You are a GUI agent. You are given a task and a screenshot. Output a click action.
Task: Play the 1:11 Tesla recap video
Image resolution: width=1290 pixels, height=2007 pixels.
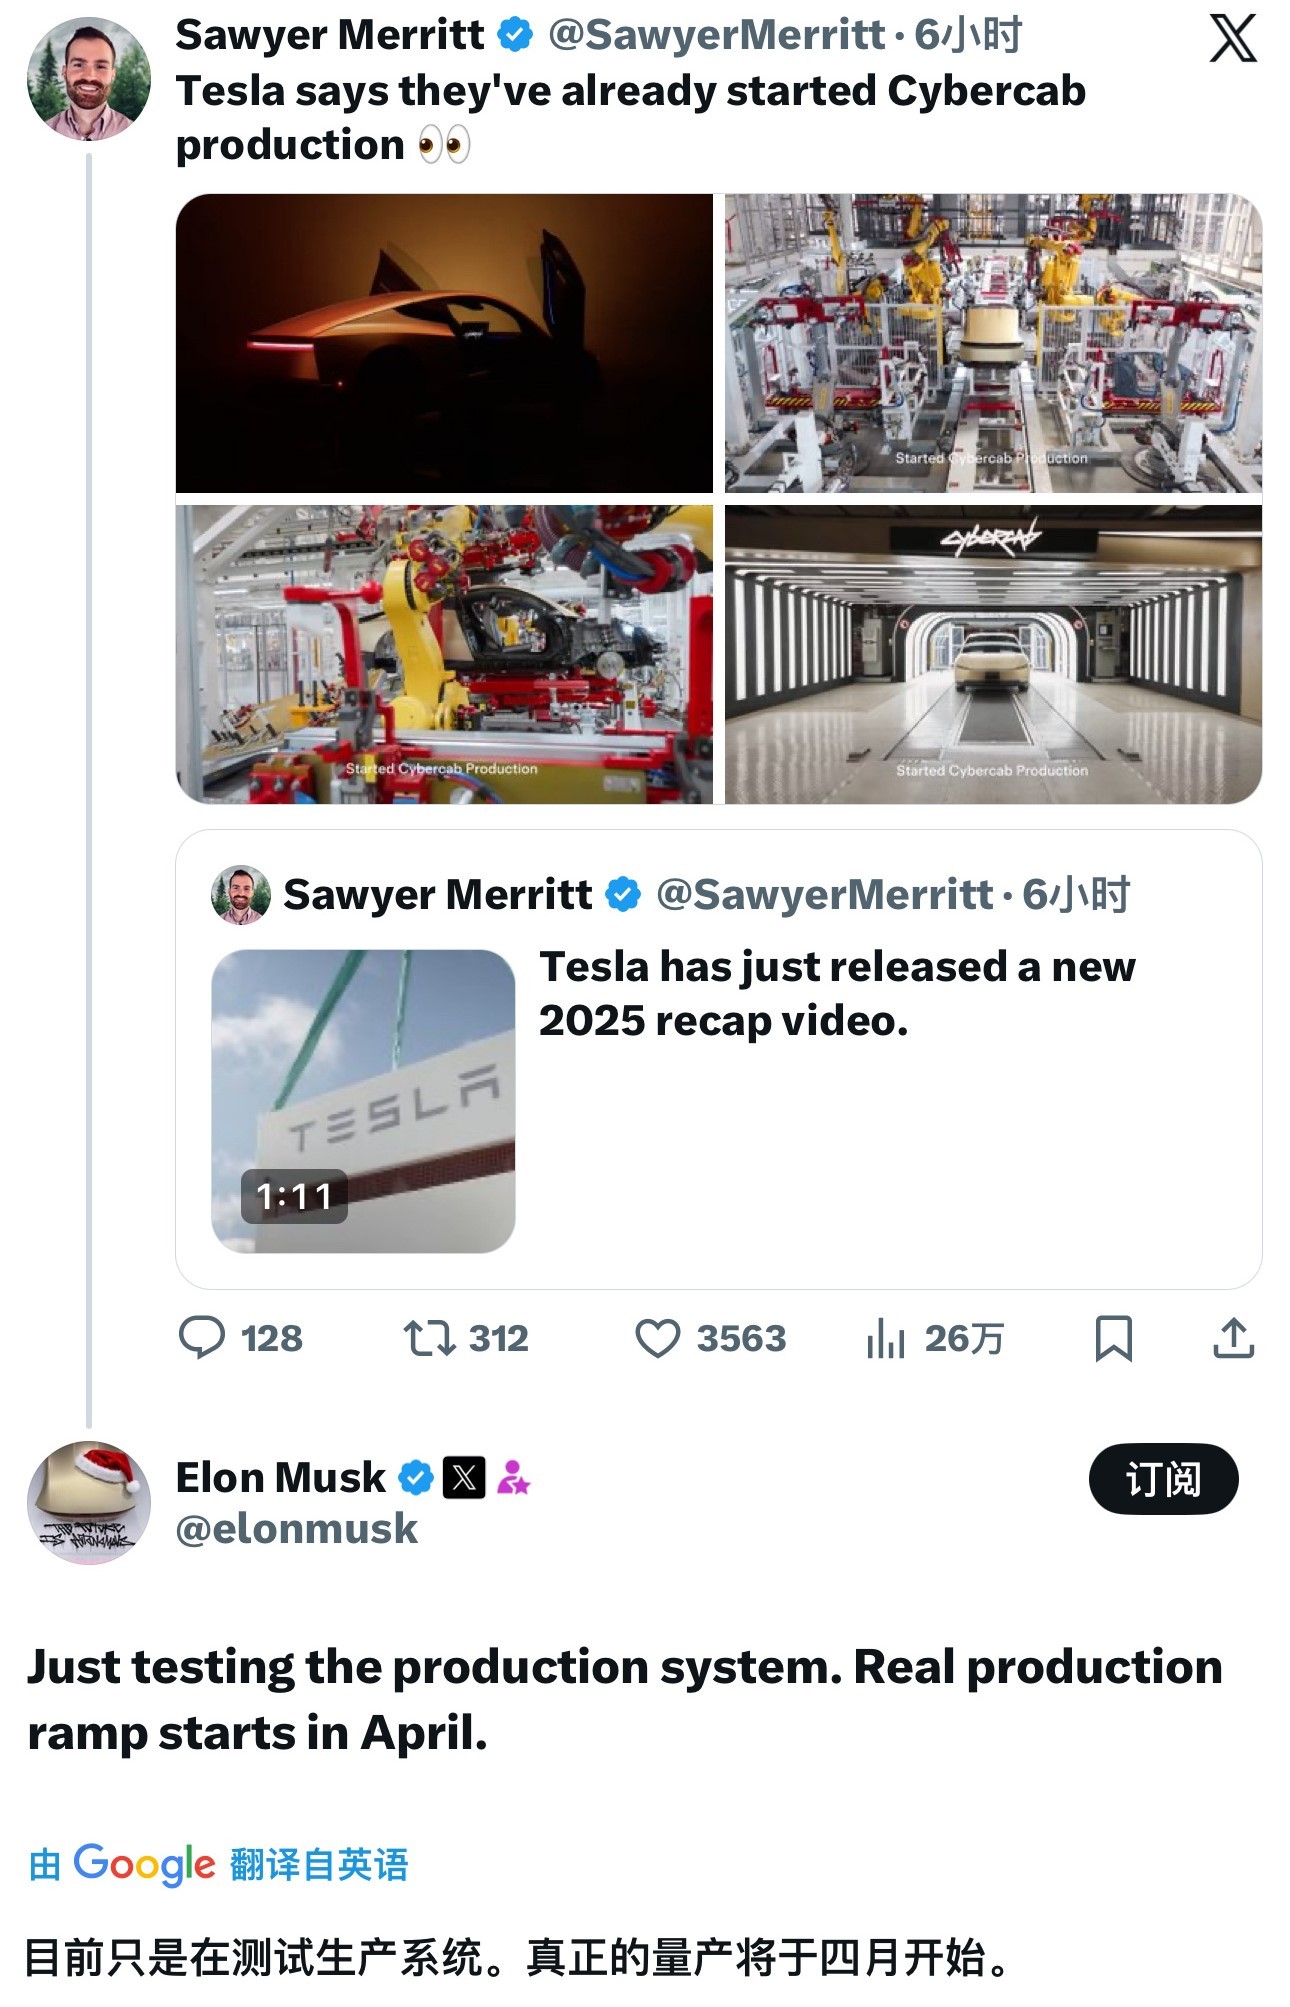(x=363, y=1100)
